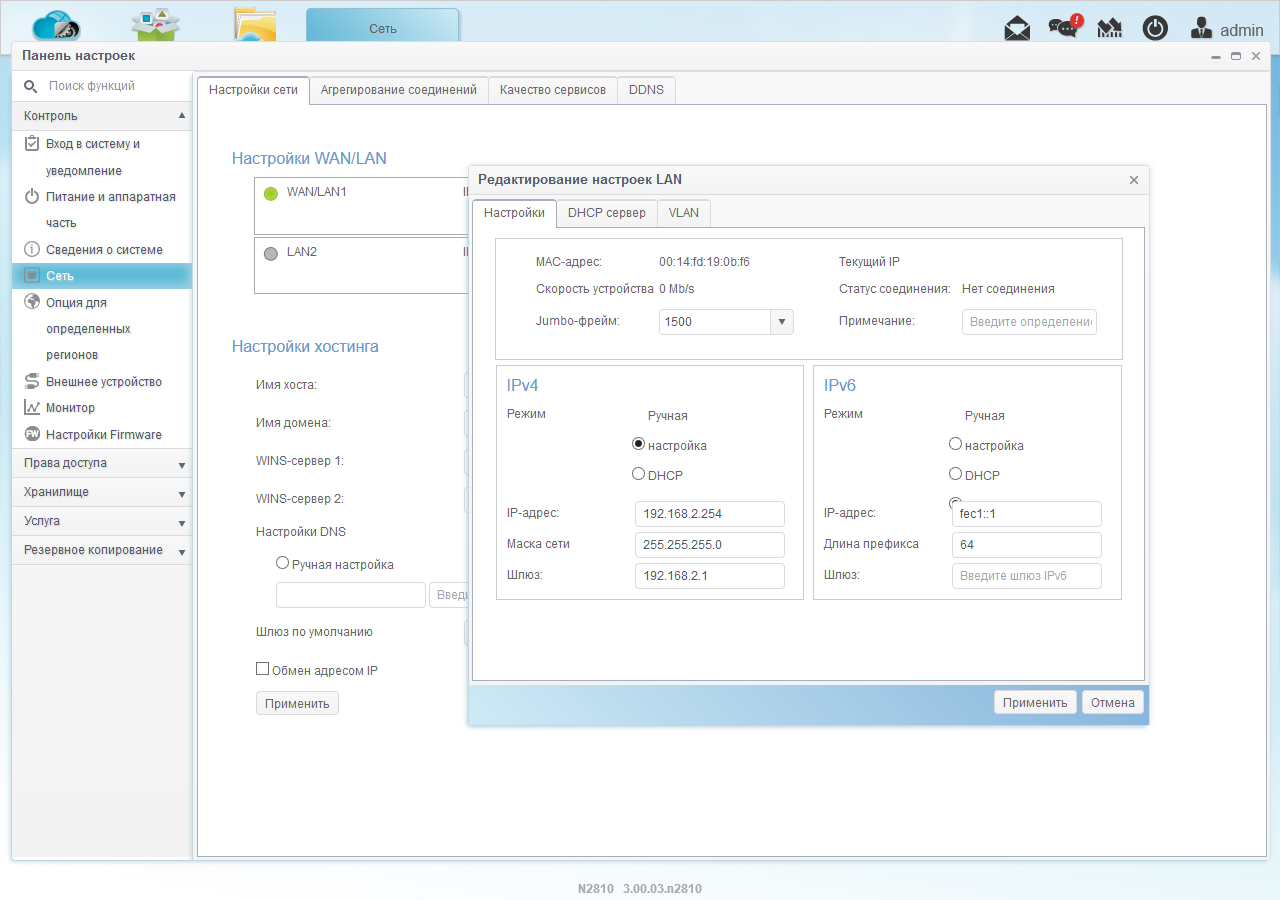Select IPv6 manual 'настройка' radio button

coord(955,443)
